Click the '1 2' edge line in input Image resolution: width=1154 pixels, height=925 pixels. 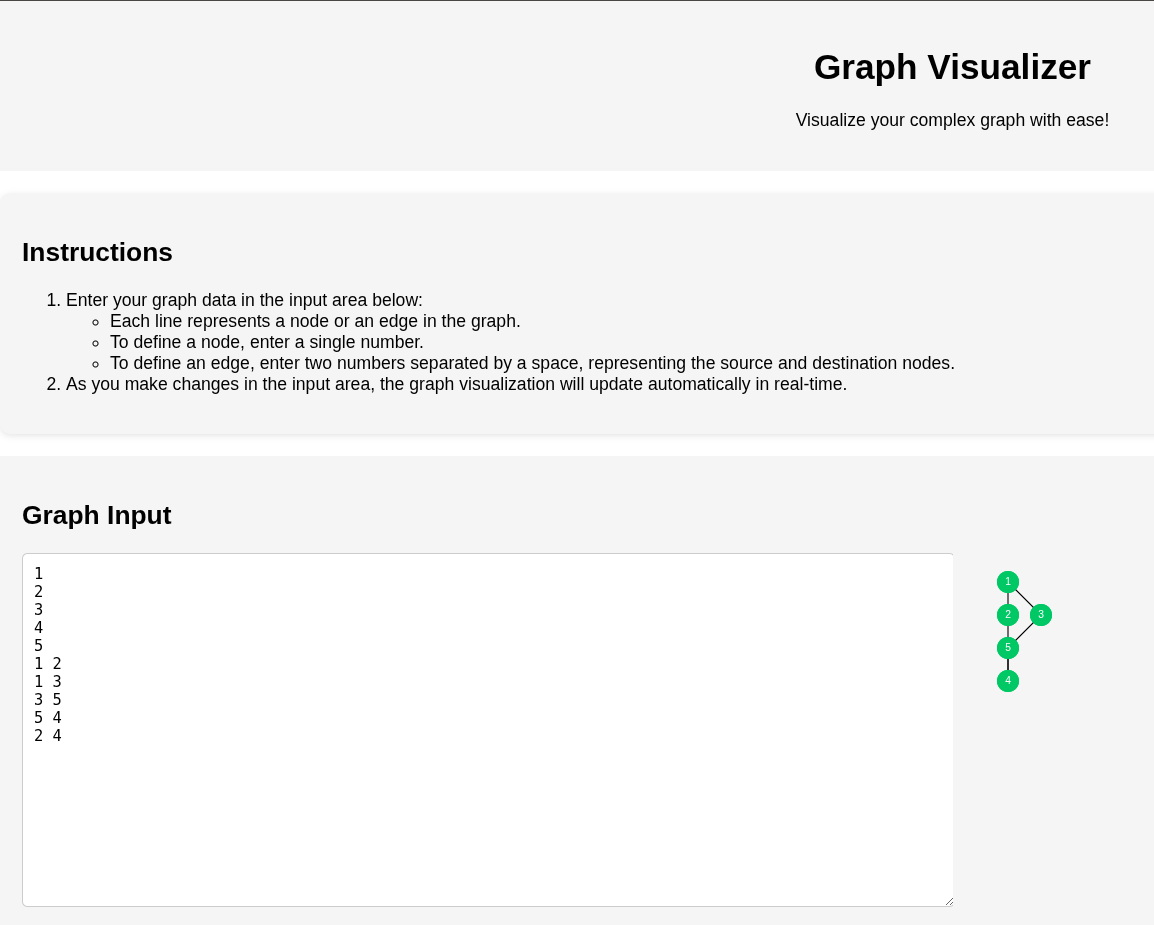tap(48, 664)
